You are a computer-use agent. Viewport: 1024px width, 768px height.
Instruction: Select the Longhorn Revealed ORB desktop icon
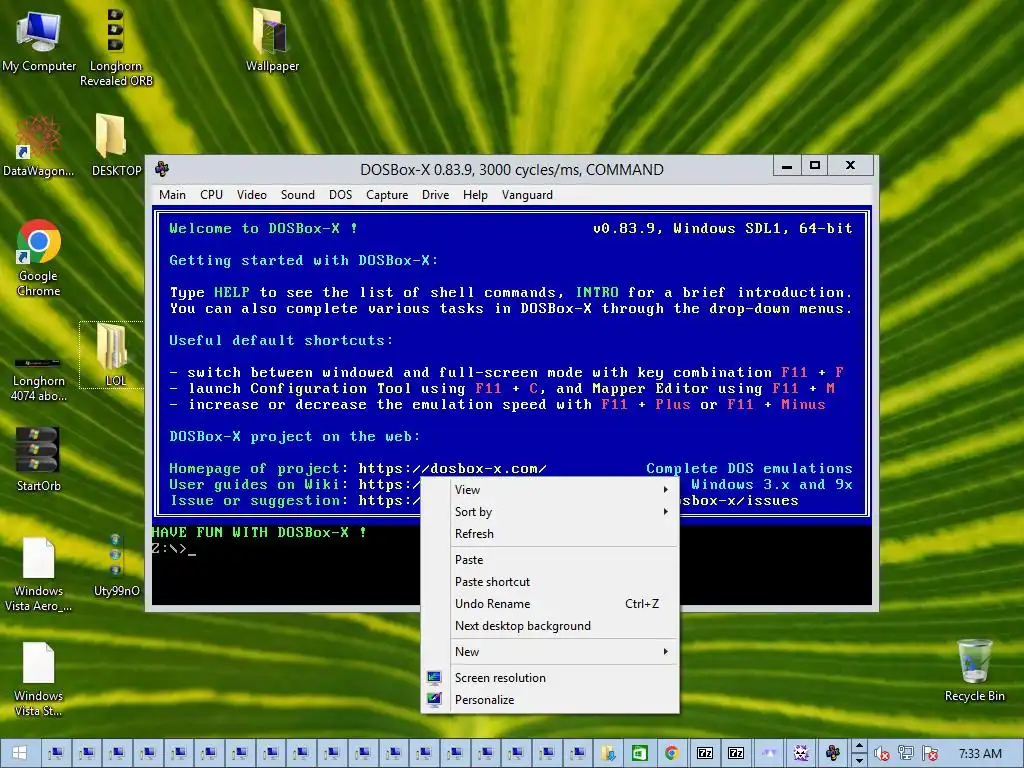[116, 47]
